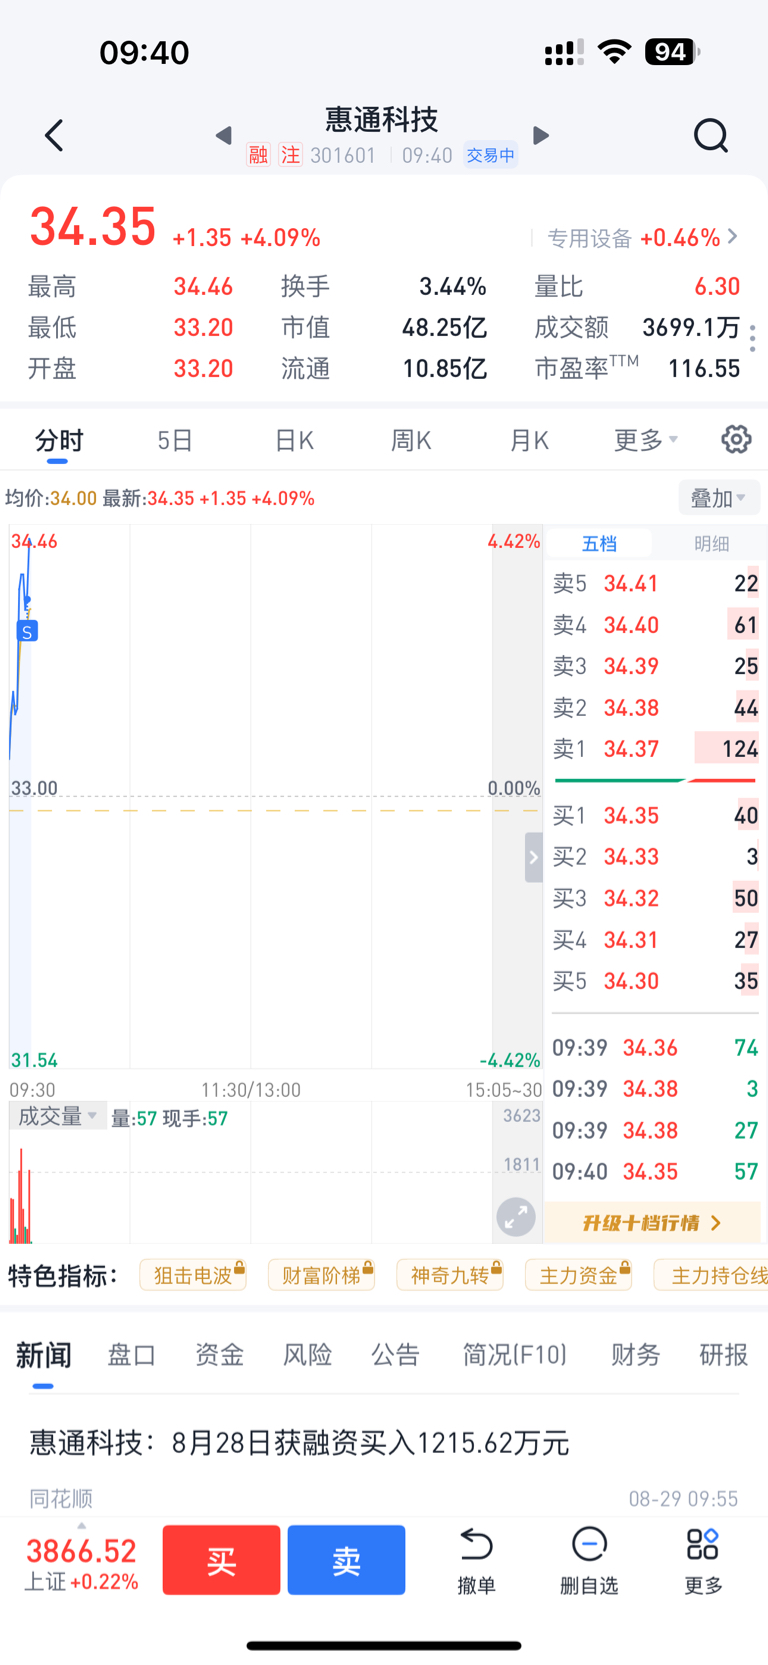Select 卖1 price 34.37 row

tap(656, 749)
